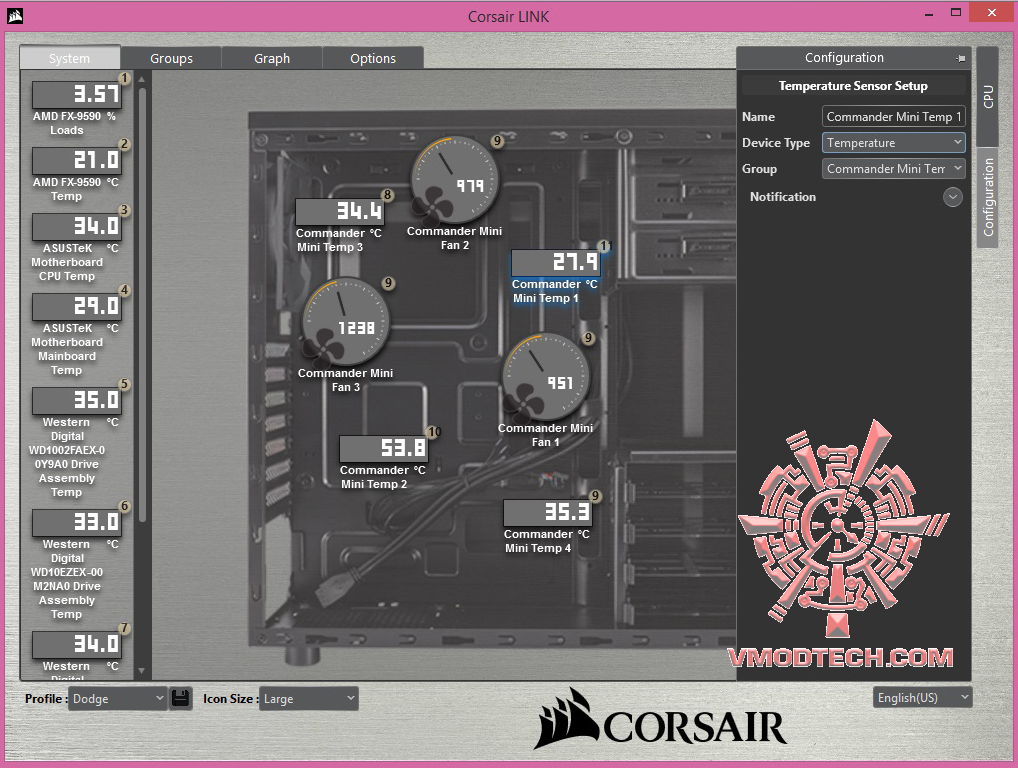
Task: Switch to the Options tab
Action: pyautogui.click(x=373, y=58)
